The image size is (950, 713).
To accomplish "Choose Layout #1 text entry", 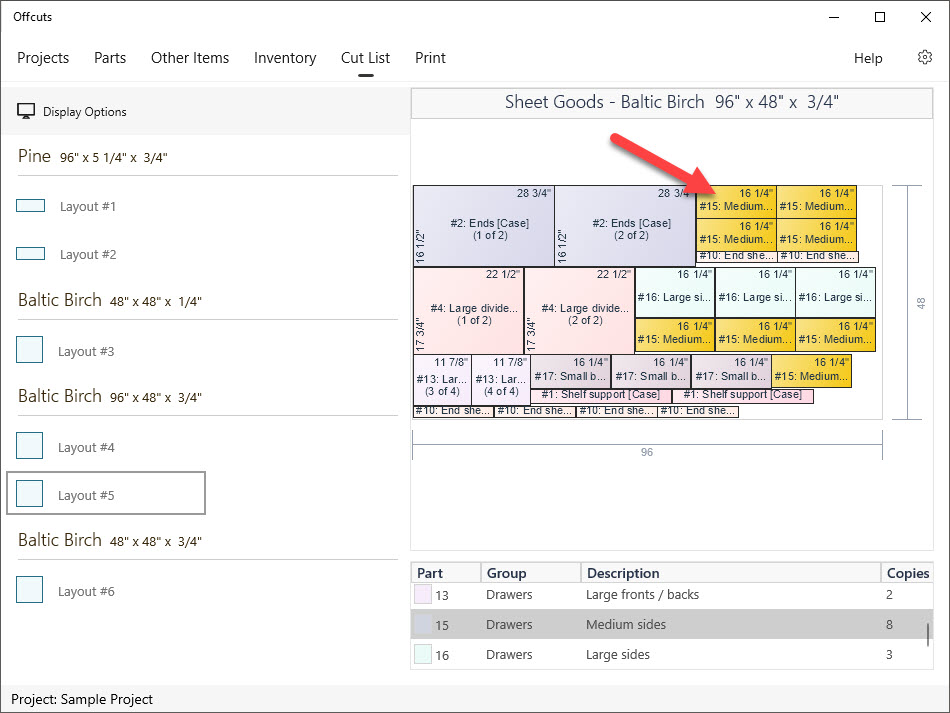I will click(x=88, y=207).
